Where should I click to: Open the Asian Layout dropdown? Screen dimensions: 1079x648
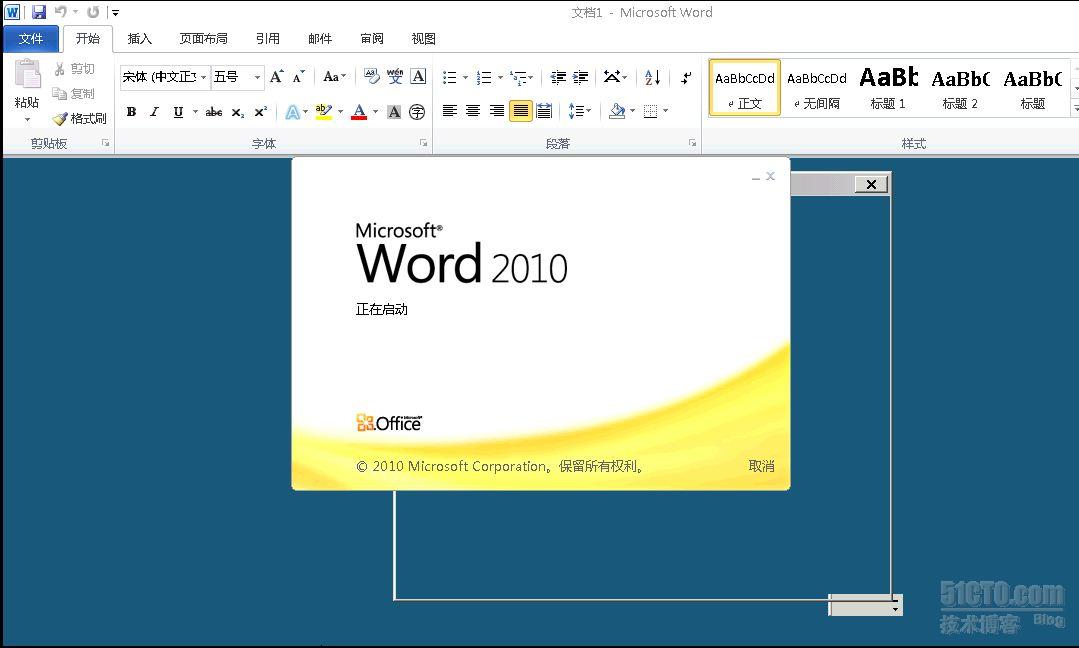615,77
